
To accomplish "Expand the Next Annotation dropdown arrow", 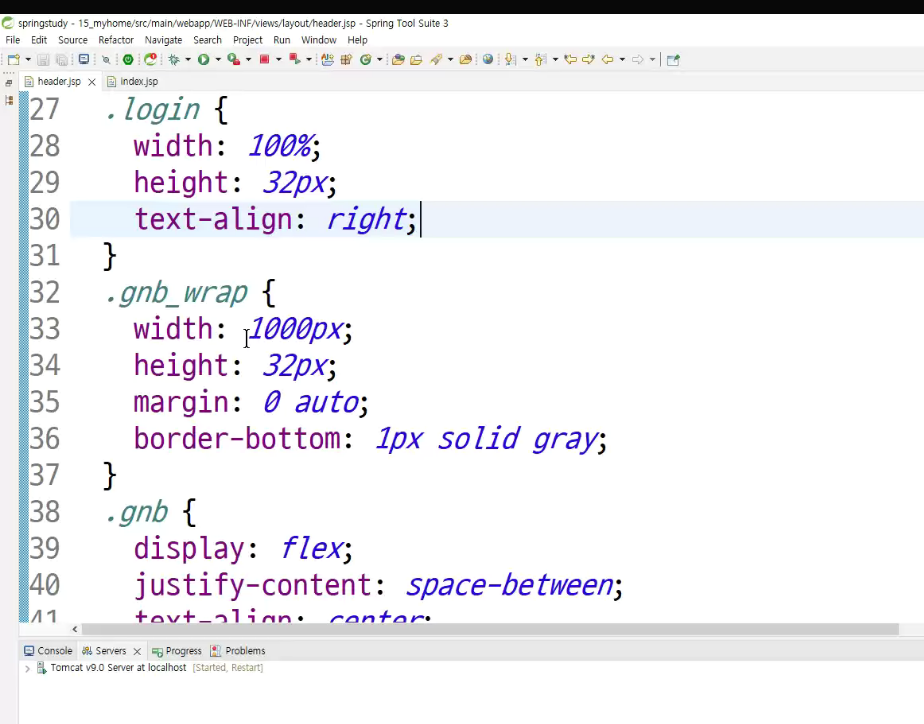I will (525, 59).
